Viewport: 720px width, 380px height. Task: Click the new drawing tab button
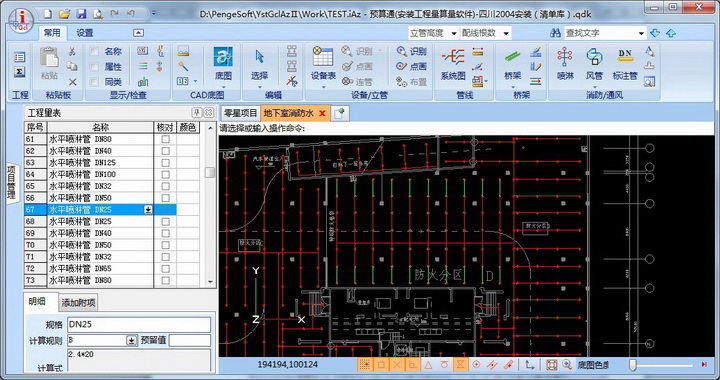coord(339,113)
